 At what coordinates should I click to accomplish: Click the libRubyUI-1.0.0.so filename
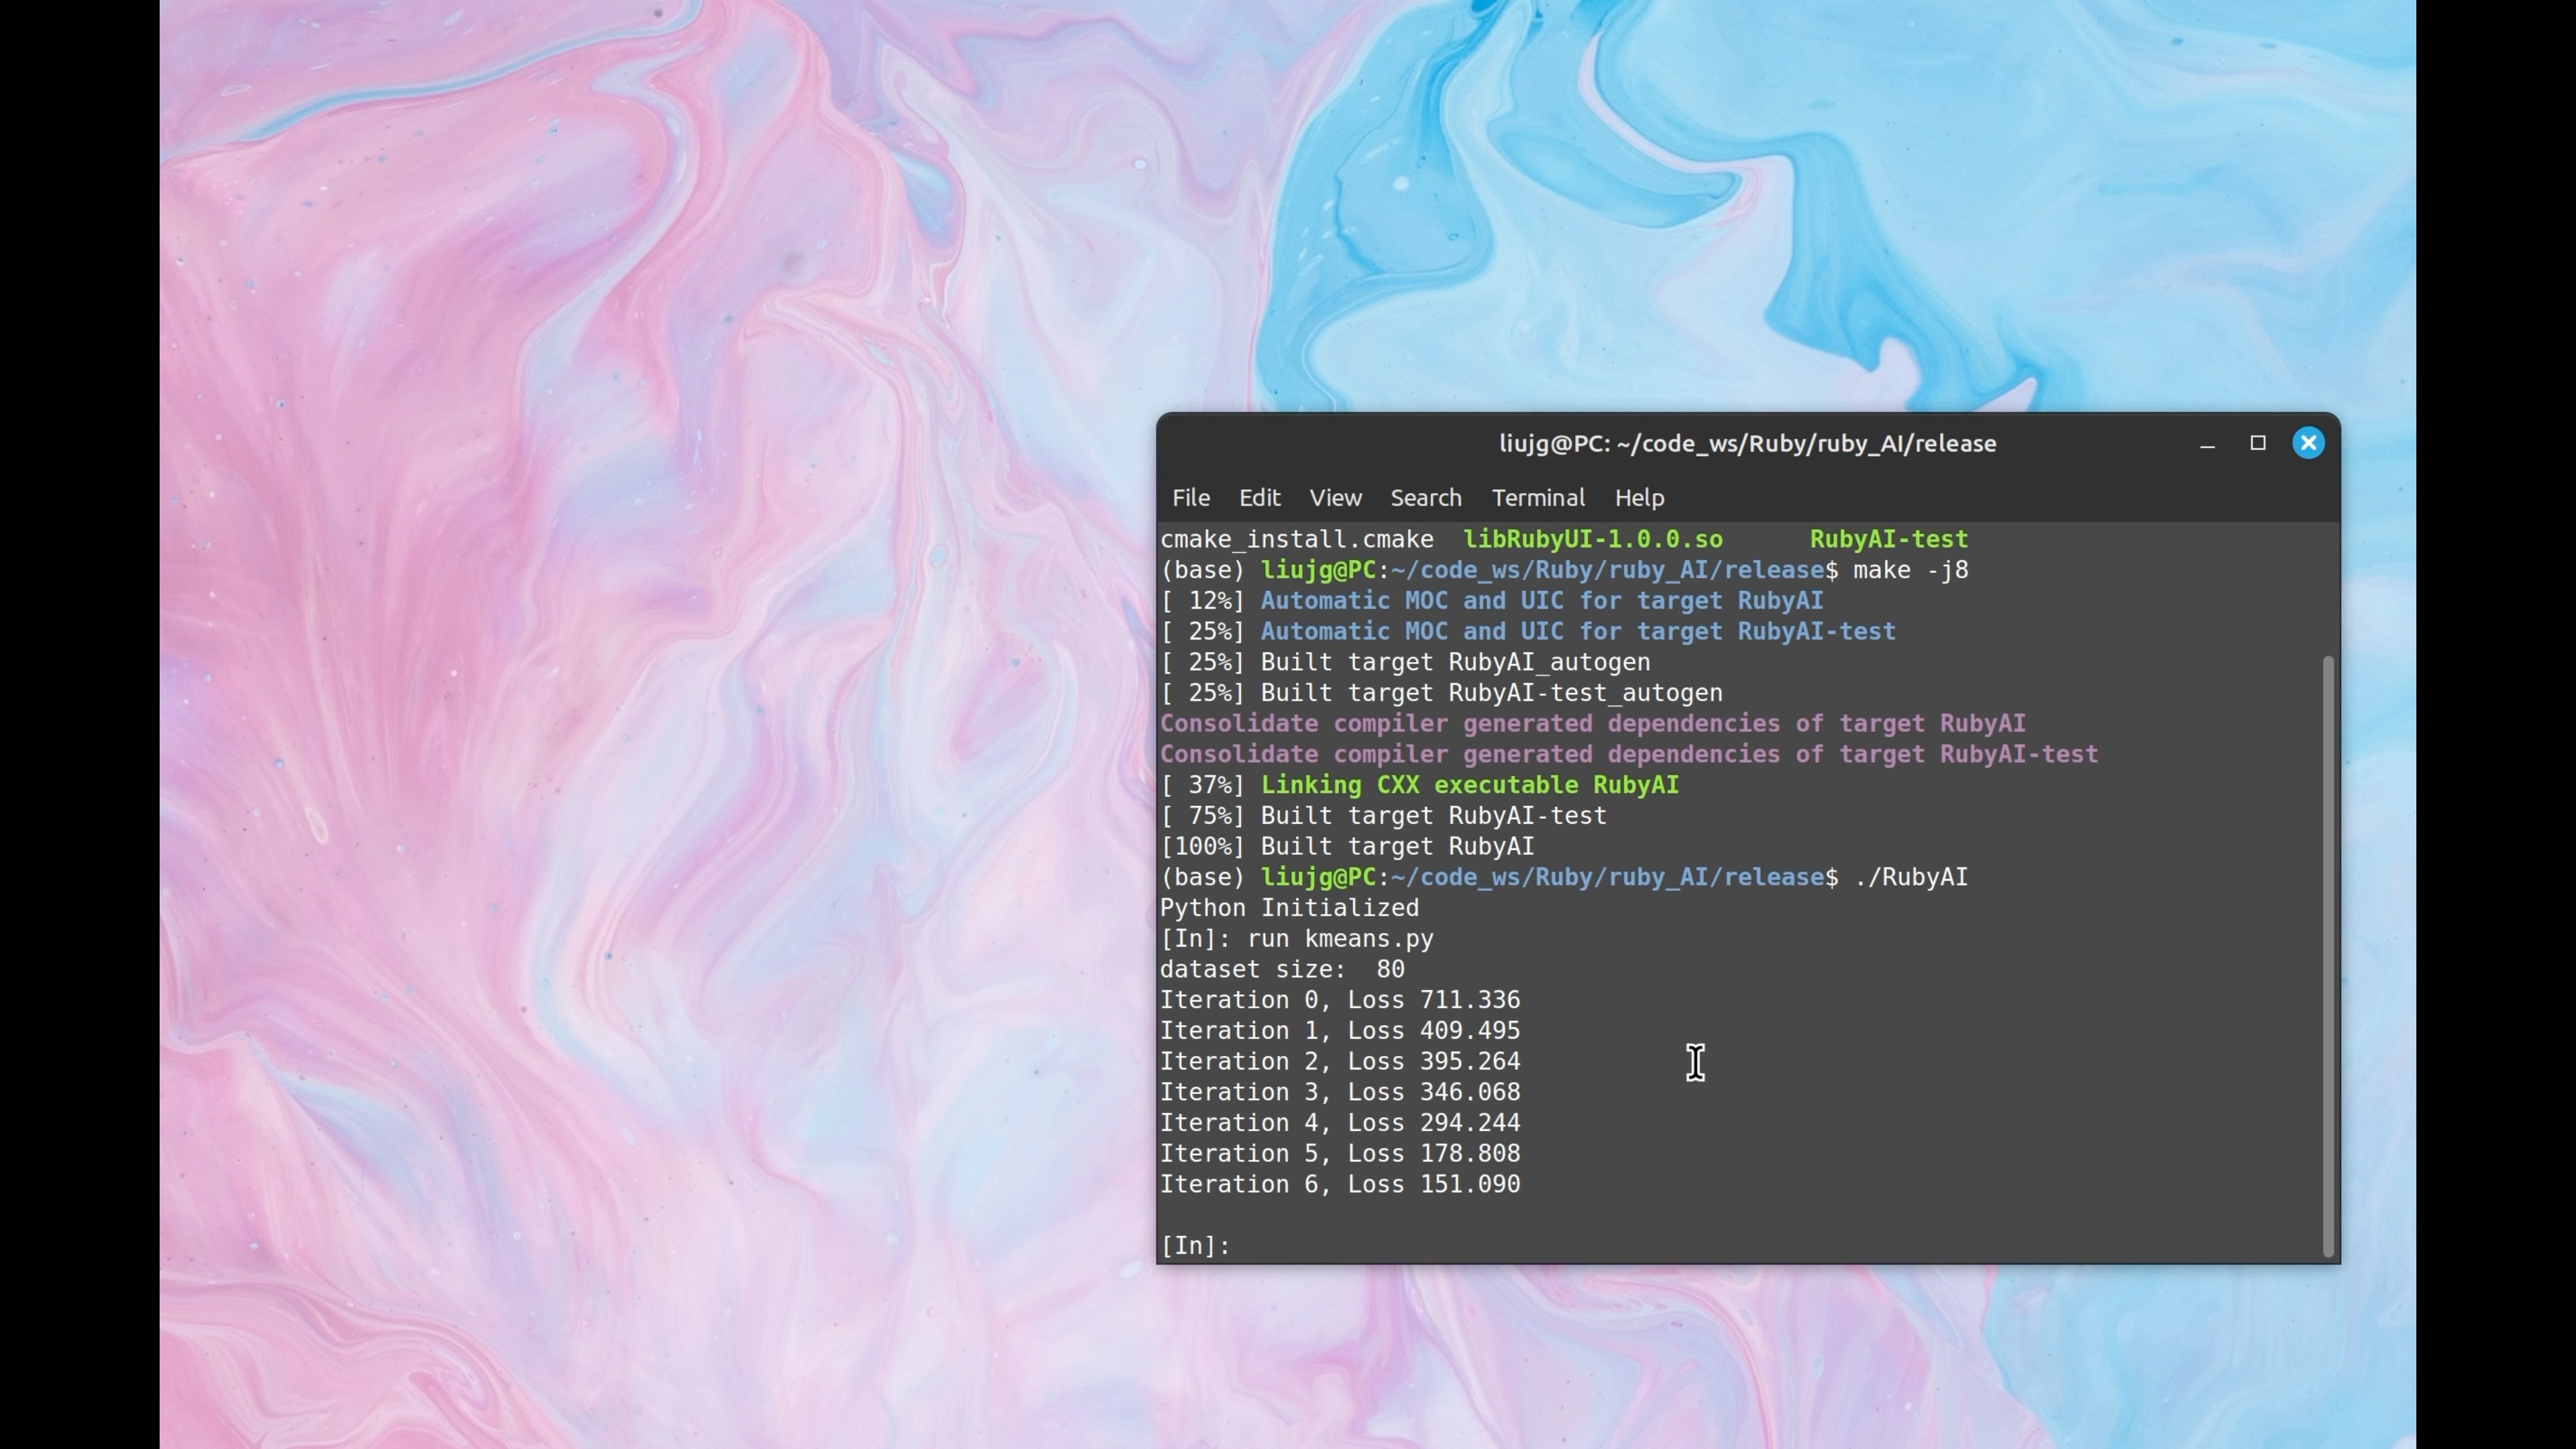coord(1592,540)
